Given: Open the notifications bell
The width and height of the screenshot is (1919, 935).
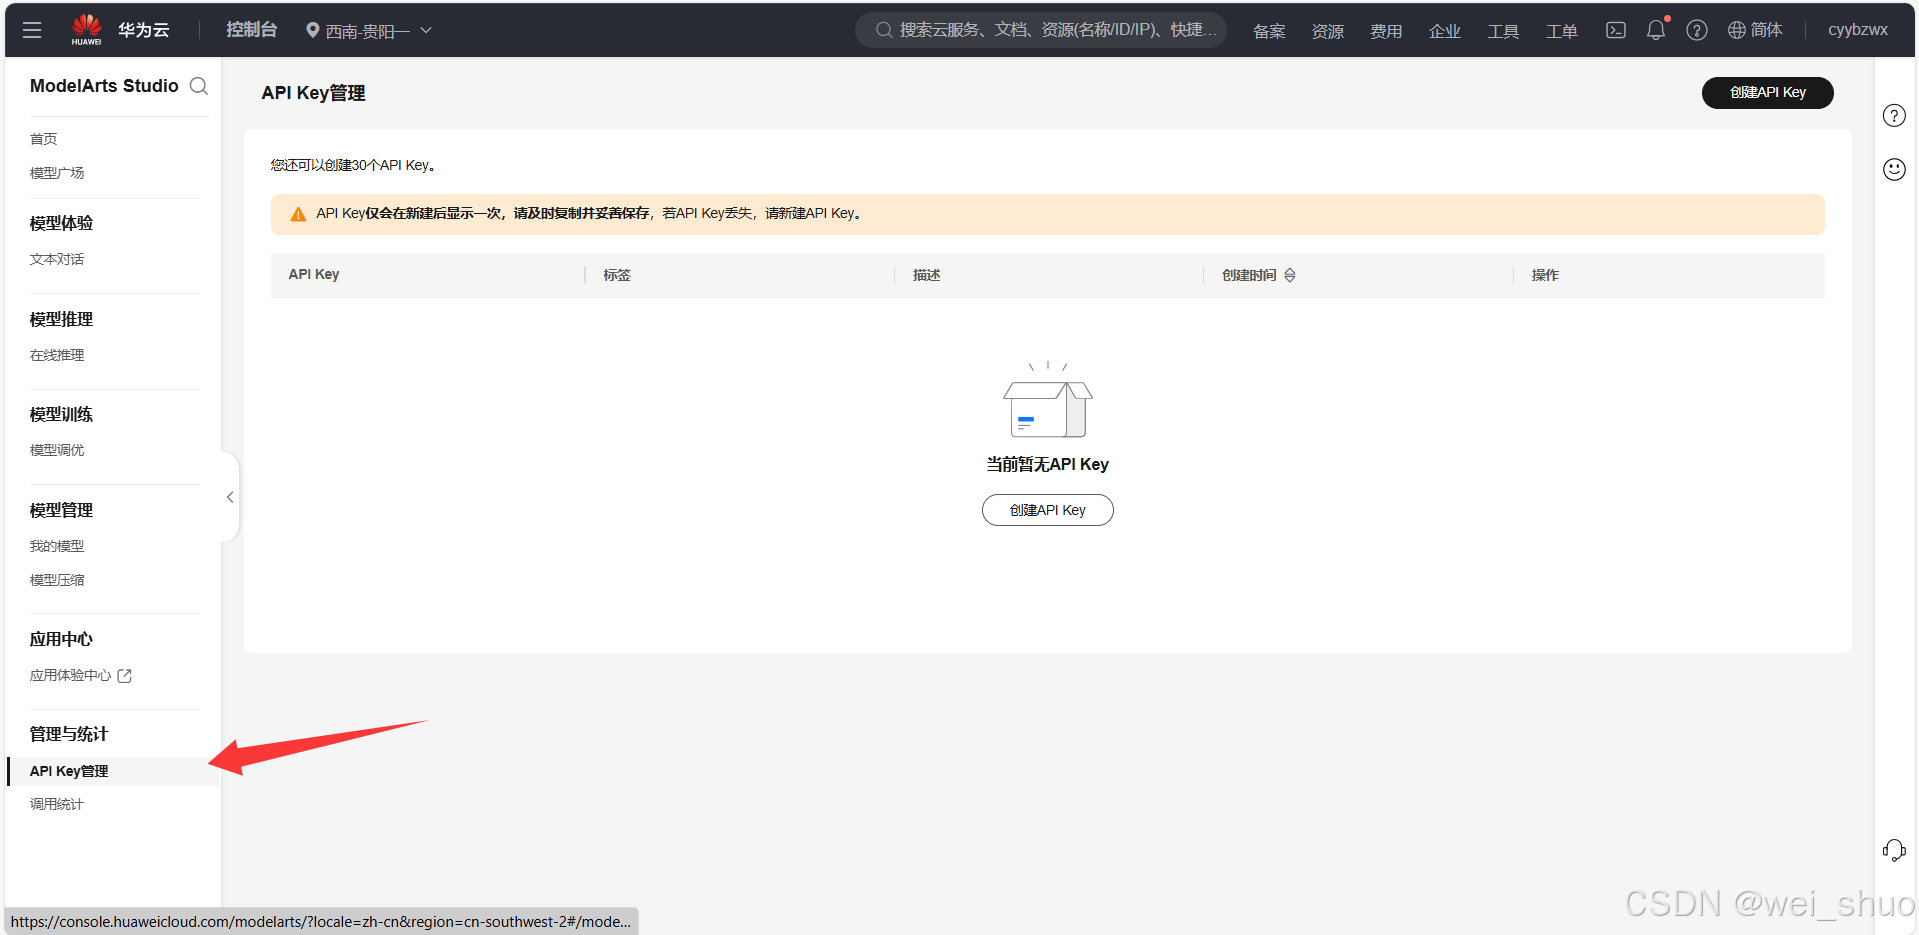Looking at the screenshot, I should coord(1656,30).
